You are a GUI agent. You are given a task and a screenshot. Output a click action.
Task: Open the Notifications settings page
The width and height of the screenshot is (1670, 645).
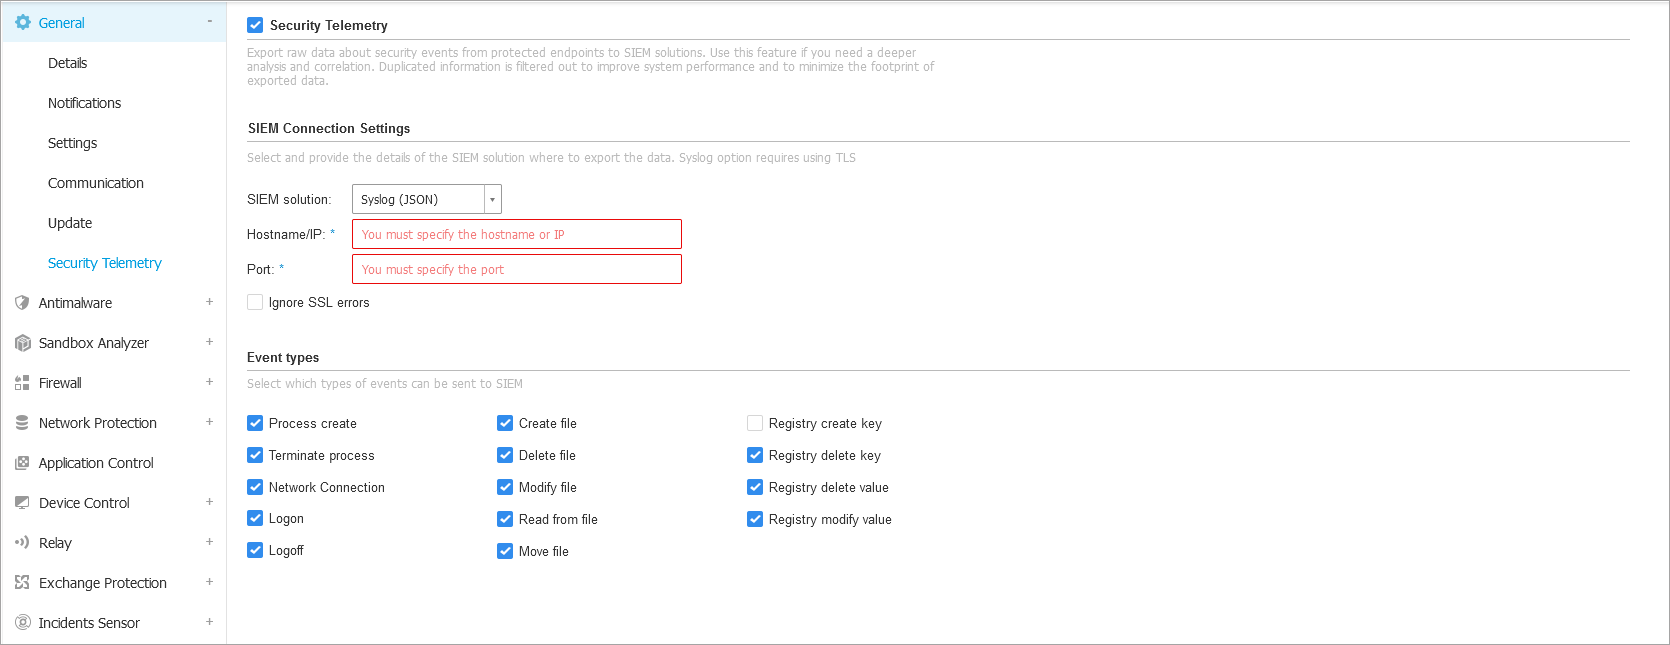(84, 103)
